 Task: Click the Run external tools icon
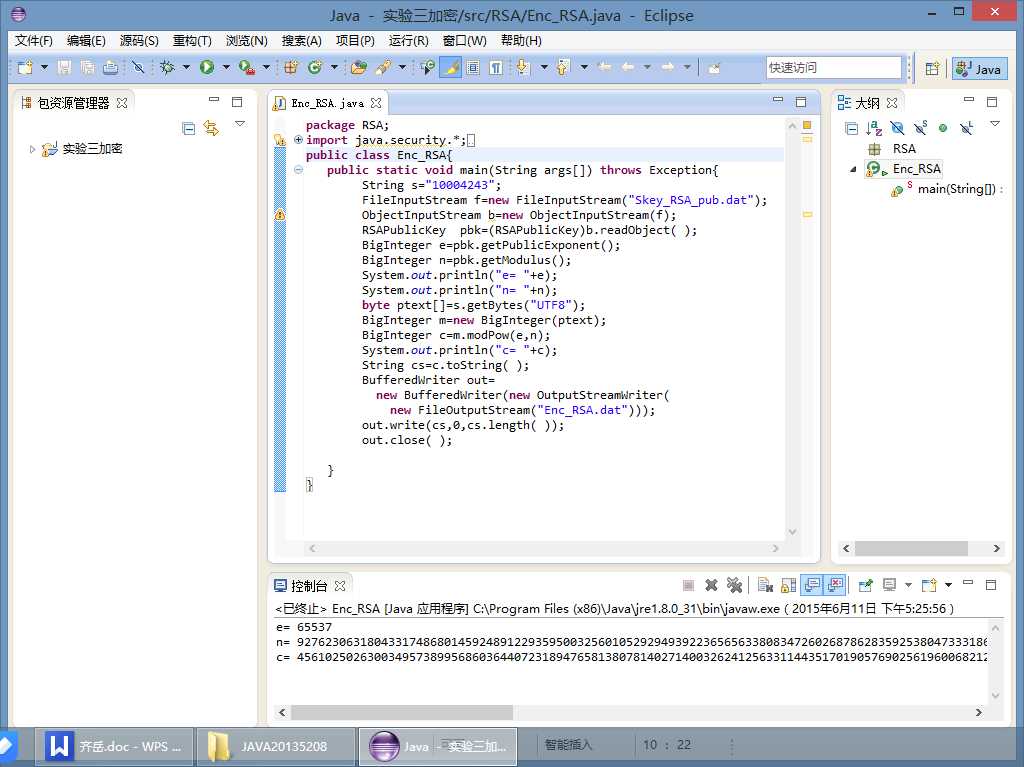click(246, 67)
